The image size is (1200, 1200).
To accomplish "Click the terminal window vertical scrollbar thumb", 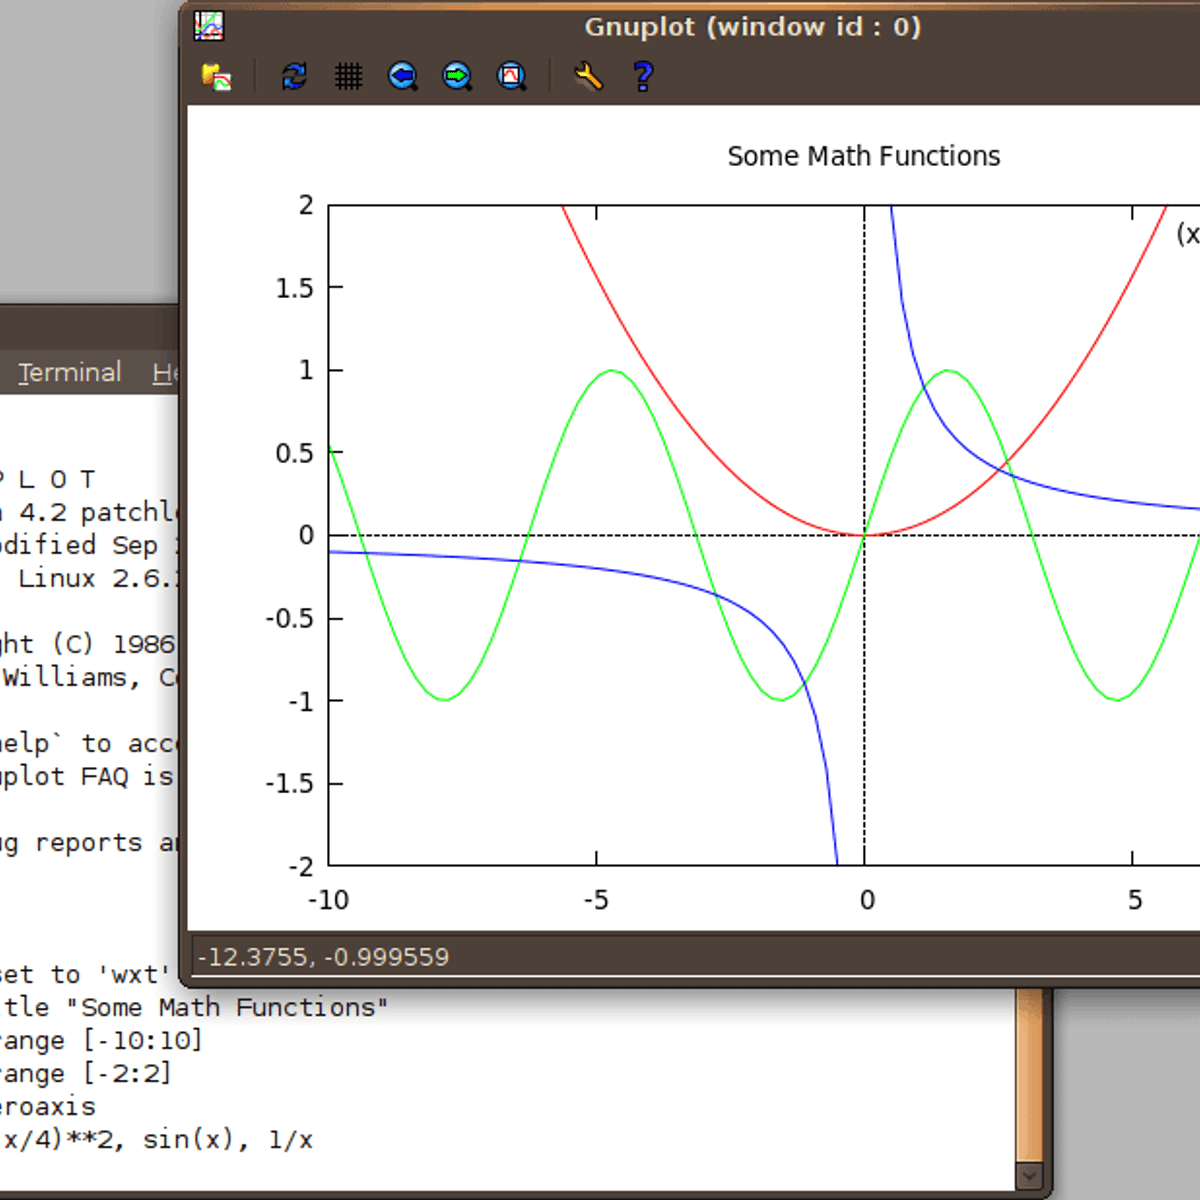I will pos(1029,1075).
